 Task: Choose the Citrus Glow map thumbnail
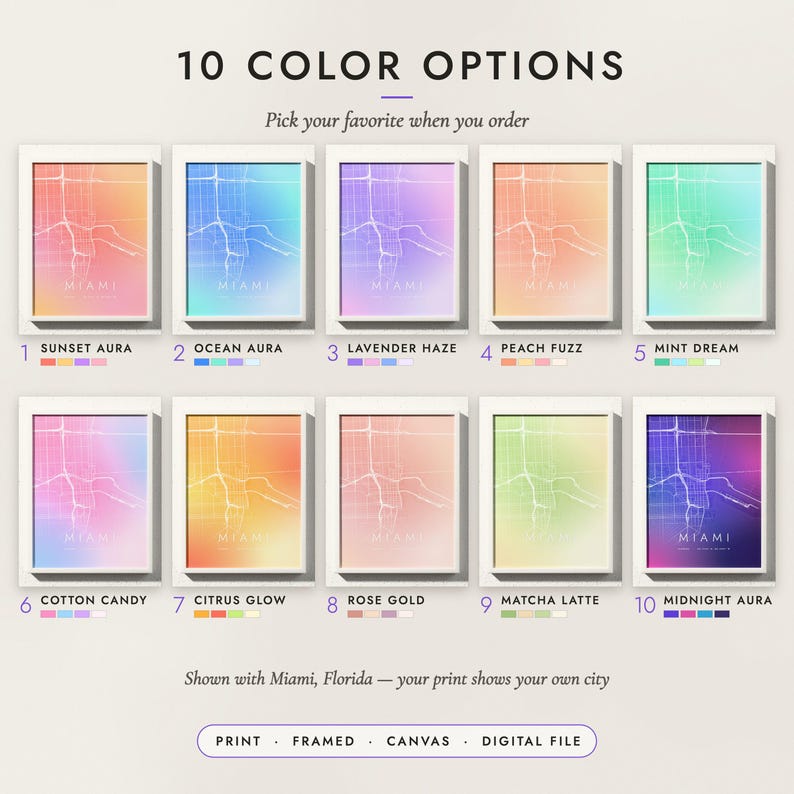click(244, 491)
